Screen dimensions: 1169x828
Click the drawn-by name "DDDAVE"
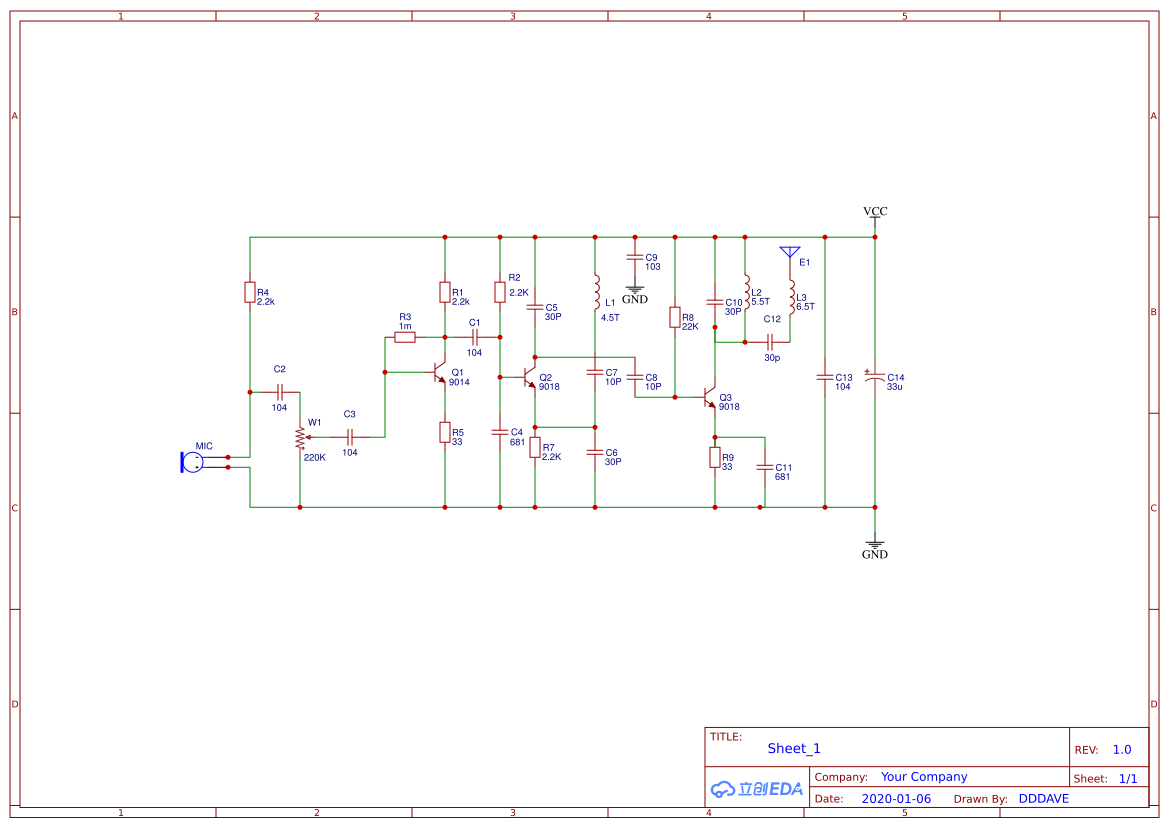click(1044, 799)
